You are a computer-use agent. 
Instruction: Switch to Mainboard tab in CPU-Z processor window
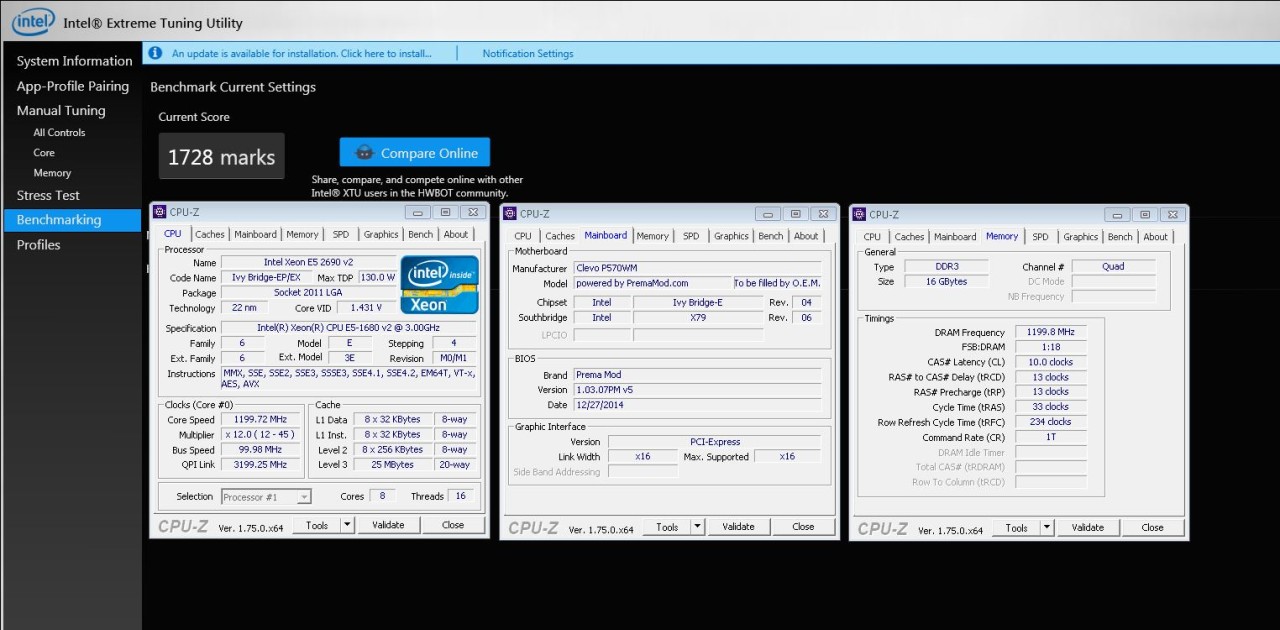(x=255, y=235)
